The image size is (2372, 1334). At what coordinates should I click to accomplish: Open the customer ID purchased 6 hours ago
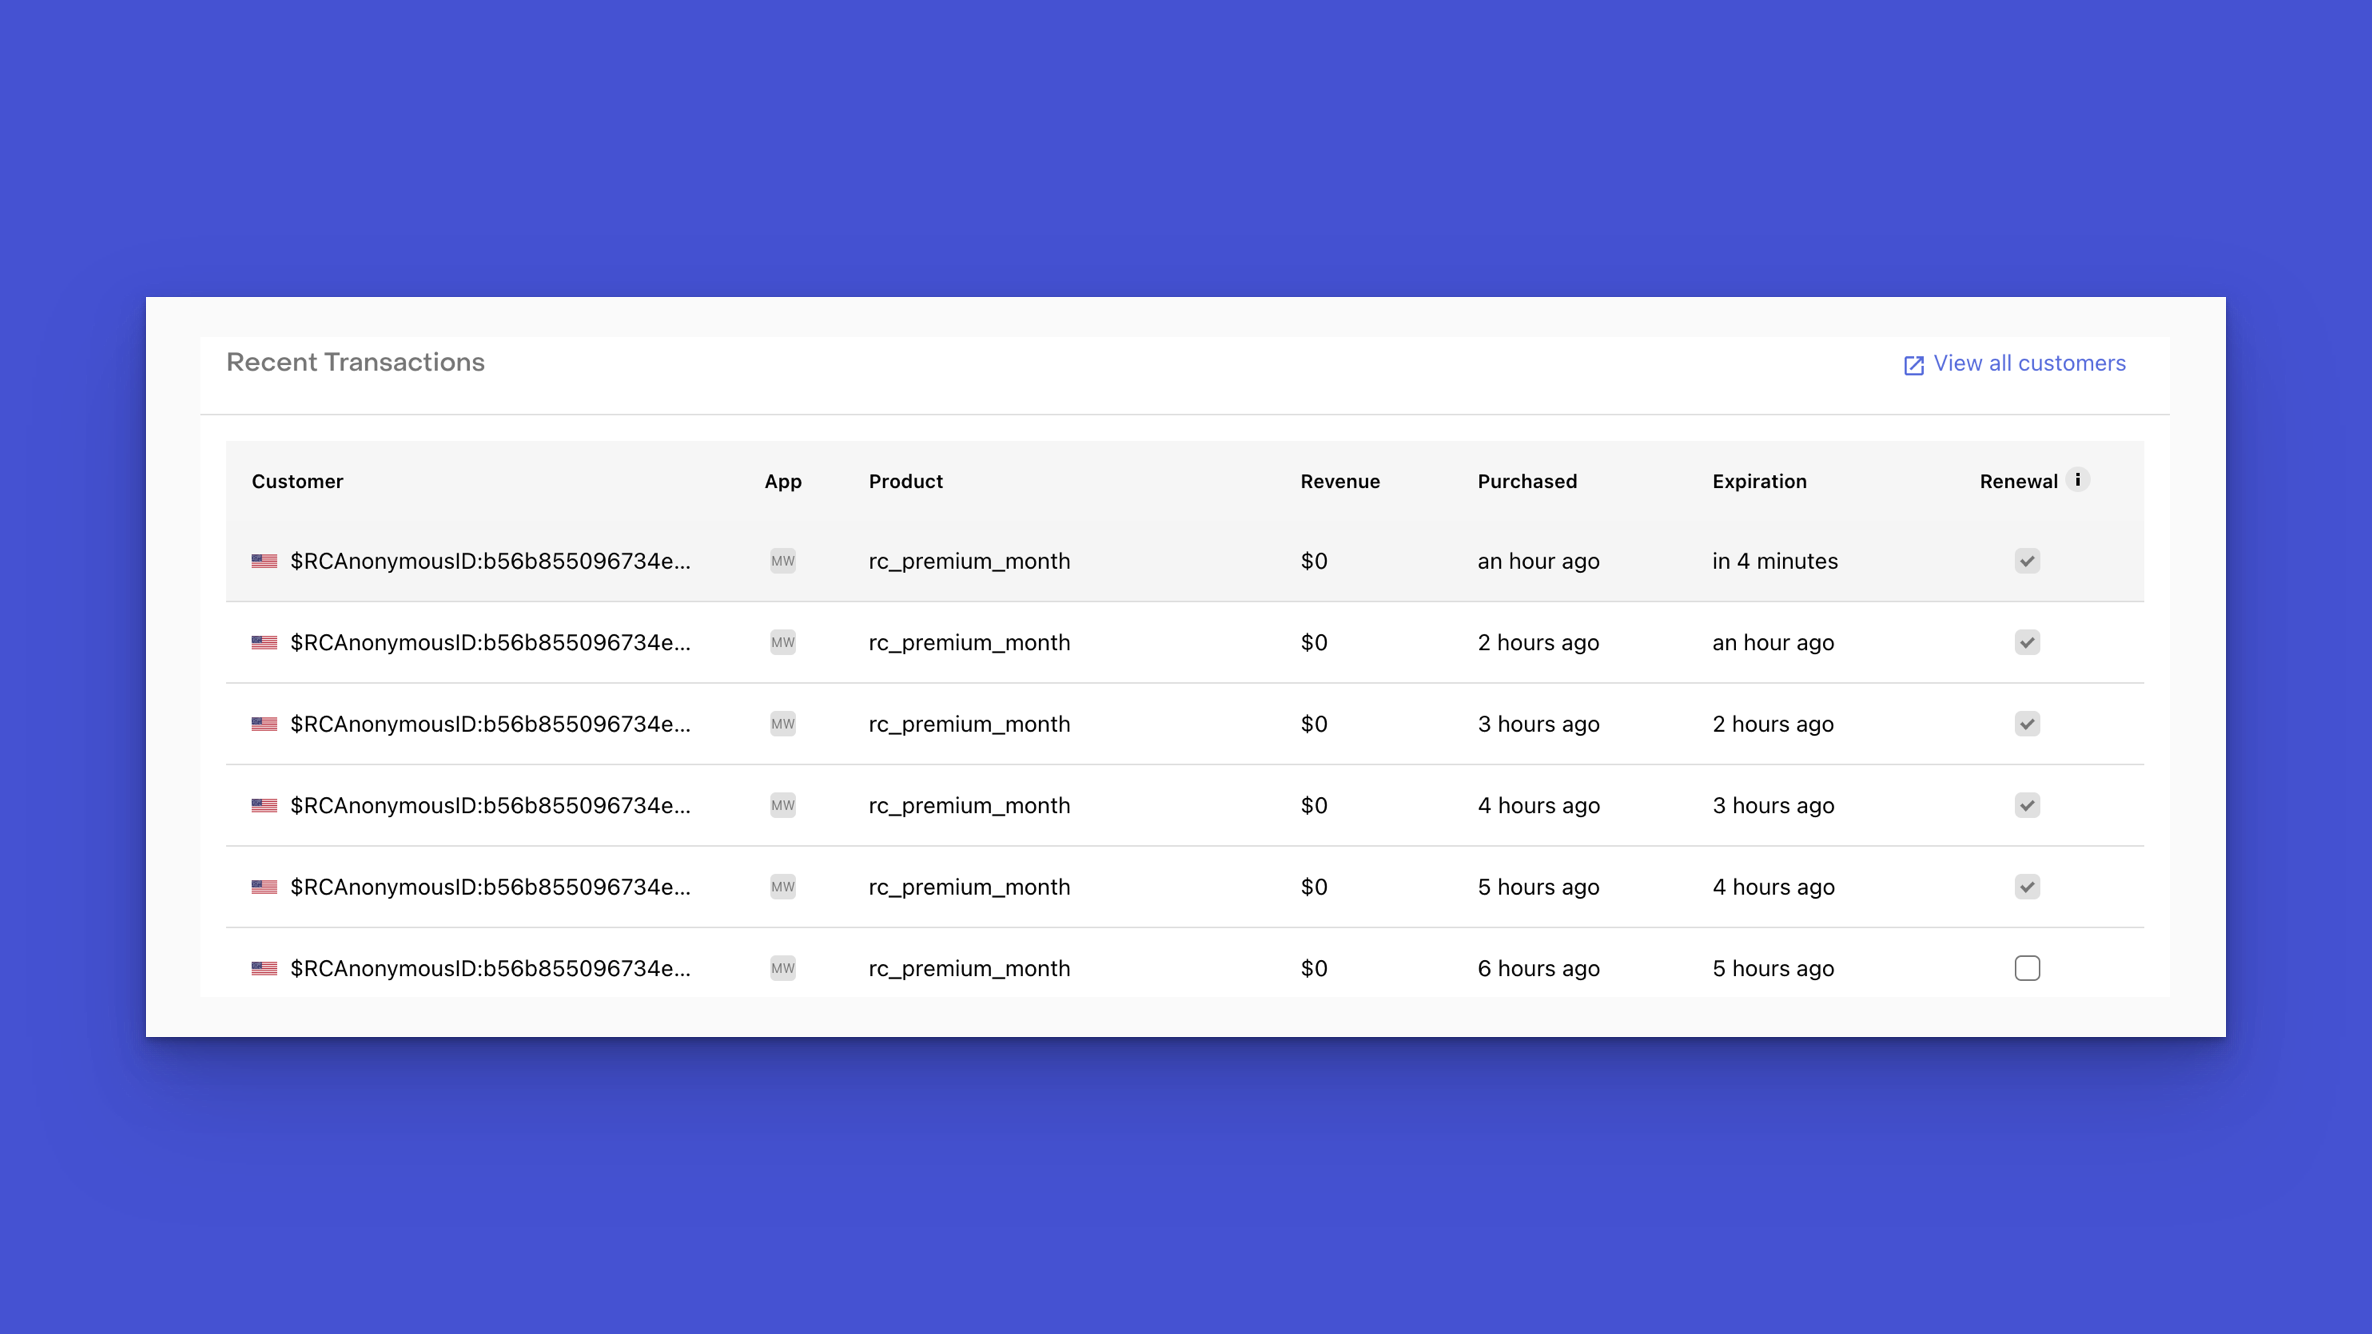(490, 969)
